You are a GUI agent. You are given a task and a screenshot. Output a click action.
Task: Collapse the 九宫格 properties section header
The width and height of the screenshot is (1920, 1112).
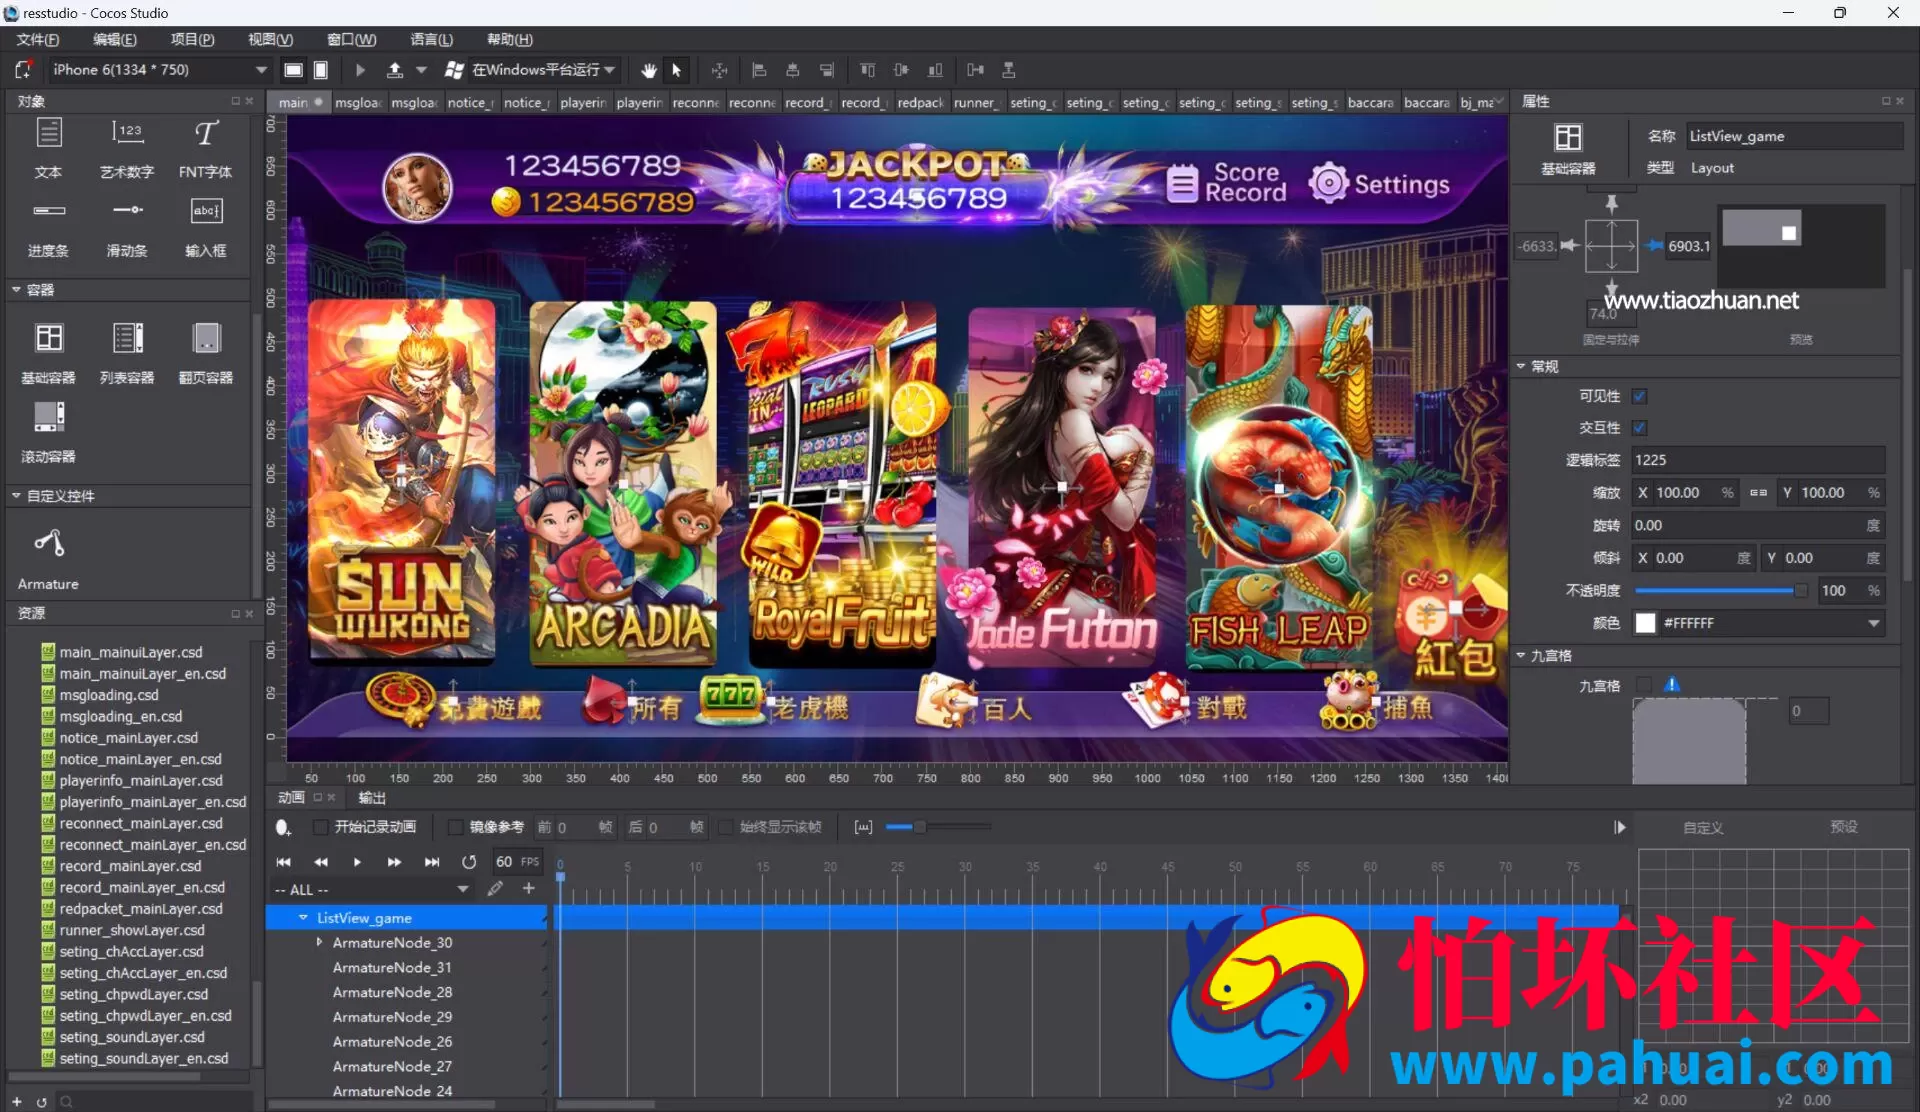click(x=1521, y=655)
